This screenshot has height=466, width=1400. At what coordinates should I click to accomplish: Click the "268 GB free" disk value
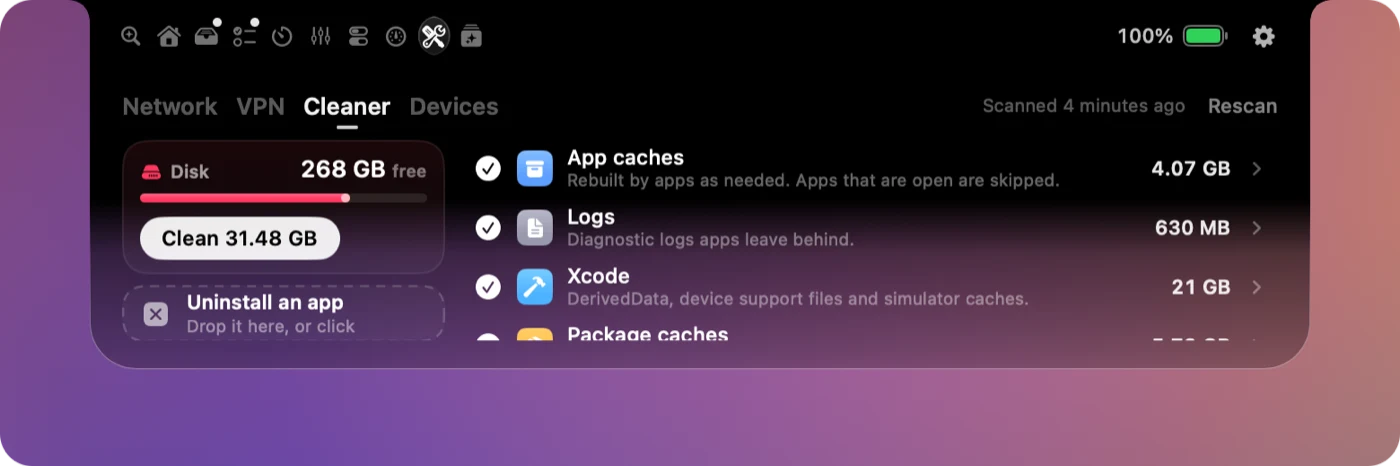tap(364, 170)
